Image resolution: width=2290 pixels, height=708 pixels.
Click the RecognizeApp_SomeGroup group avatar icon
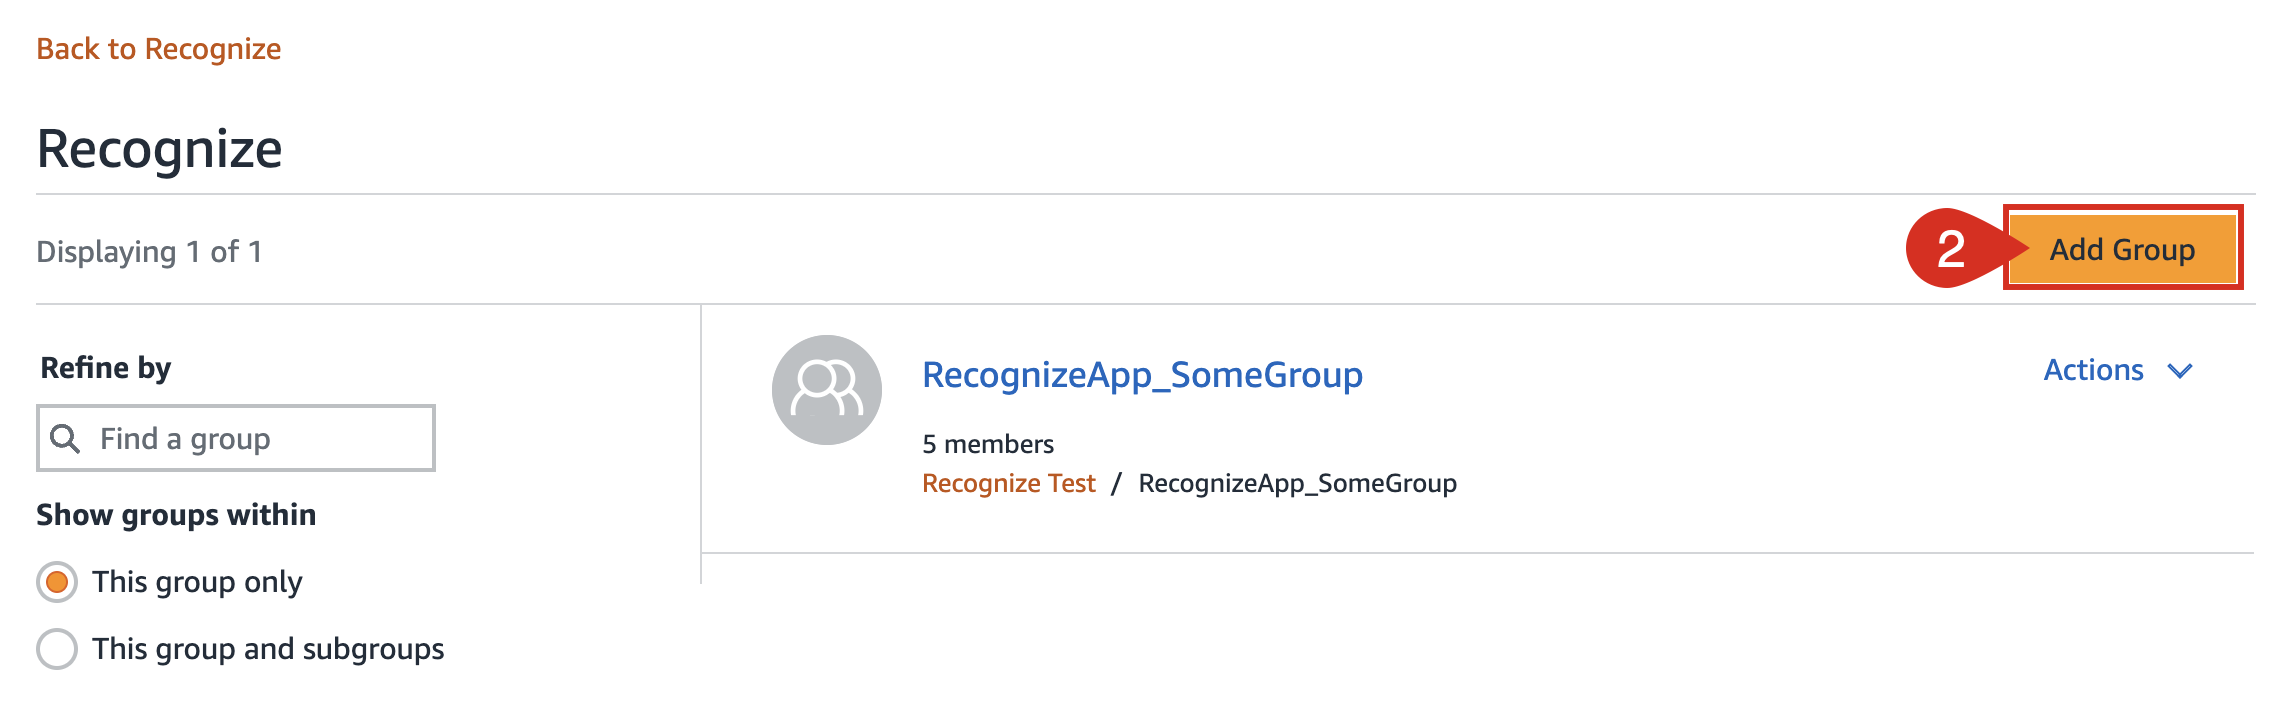tap(826, 390)
